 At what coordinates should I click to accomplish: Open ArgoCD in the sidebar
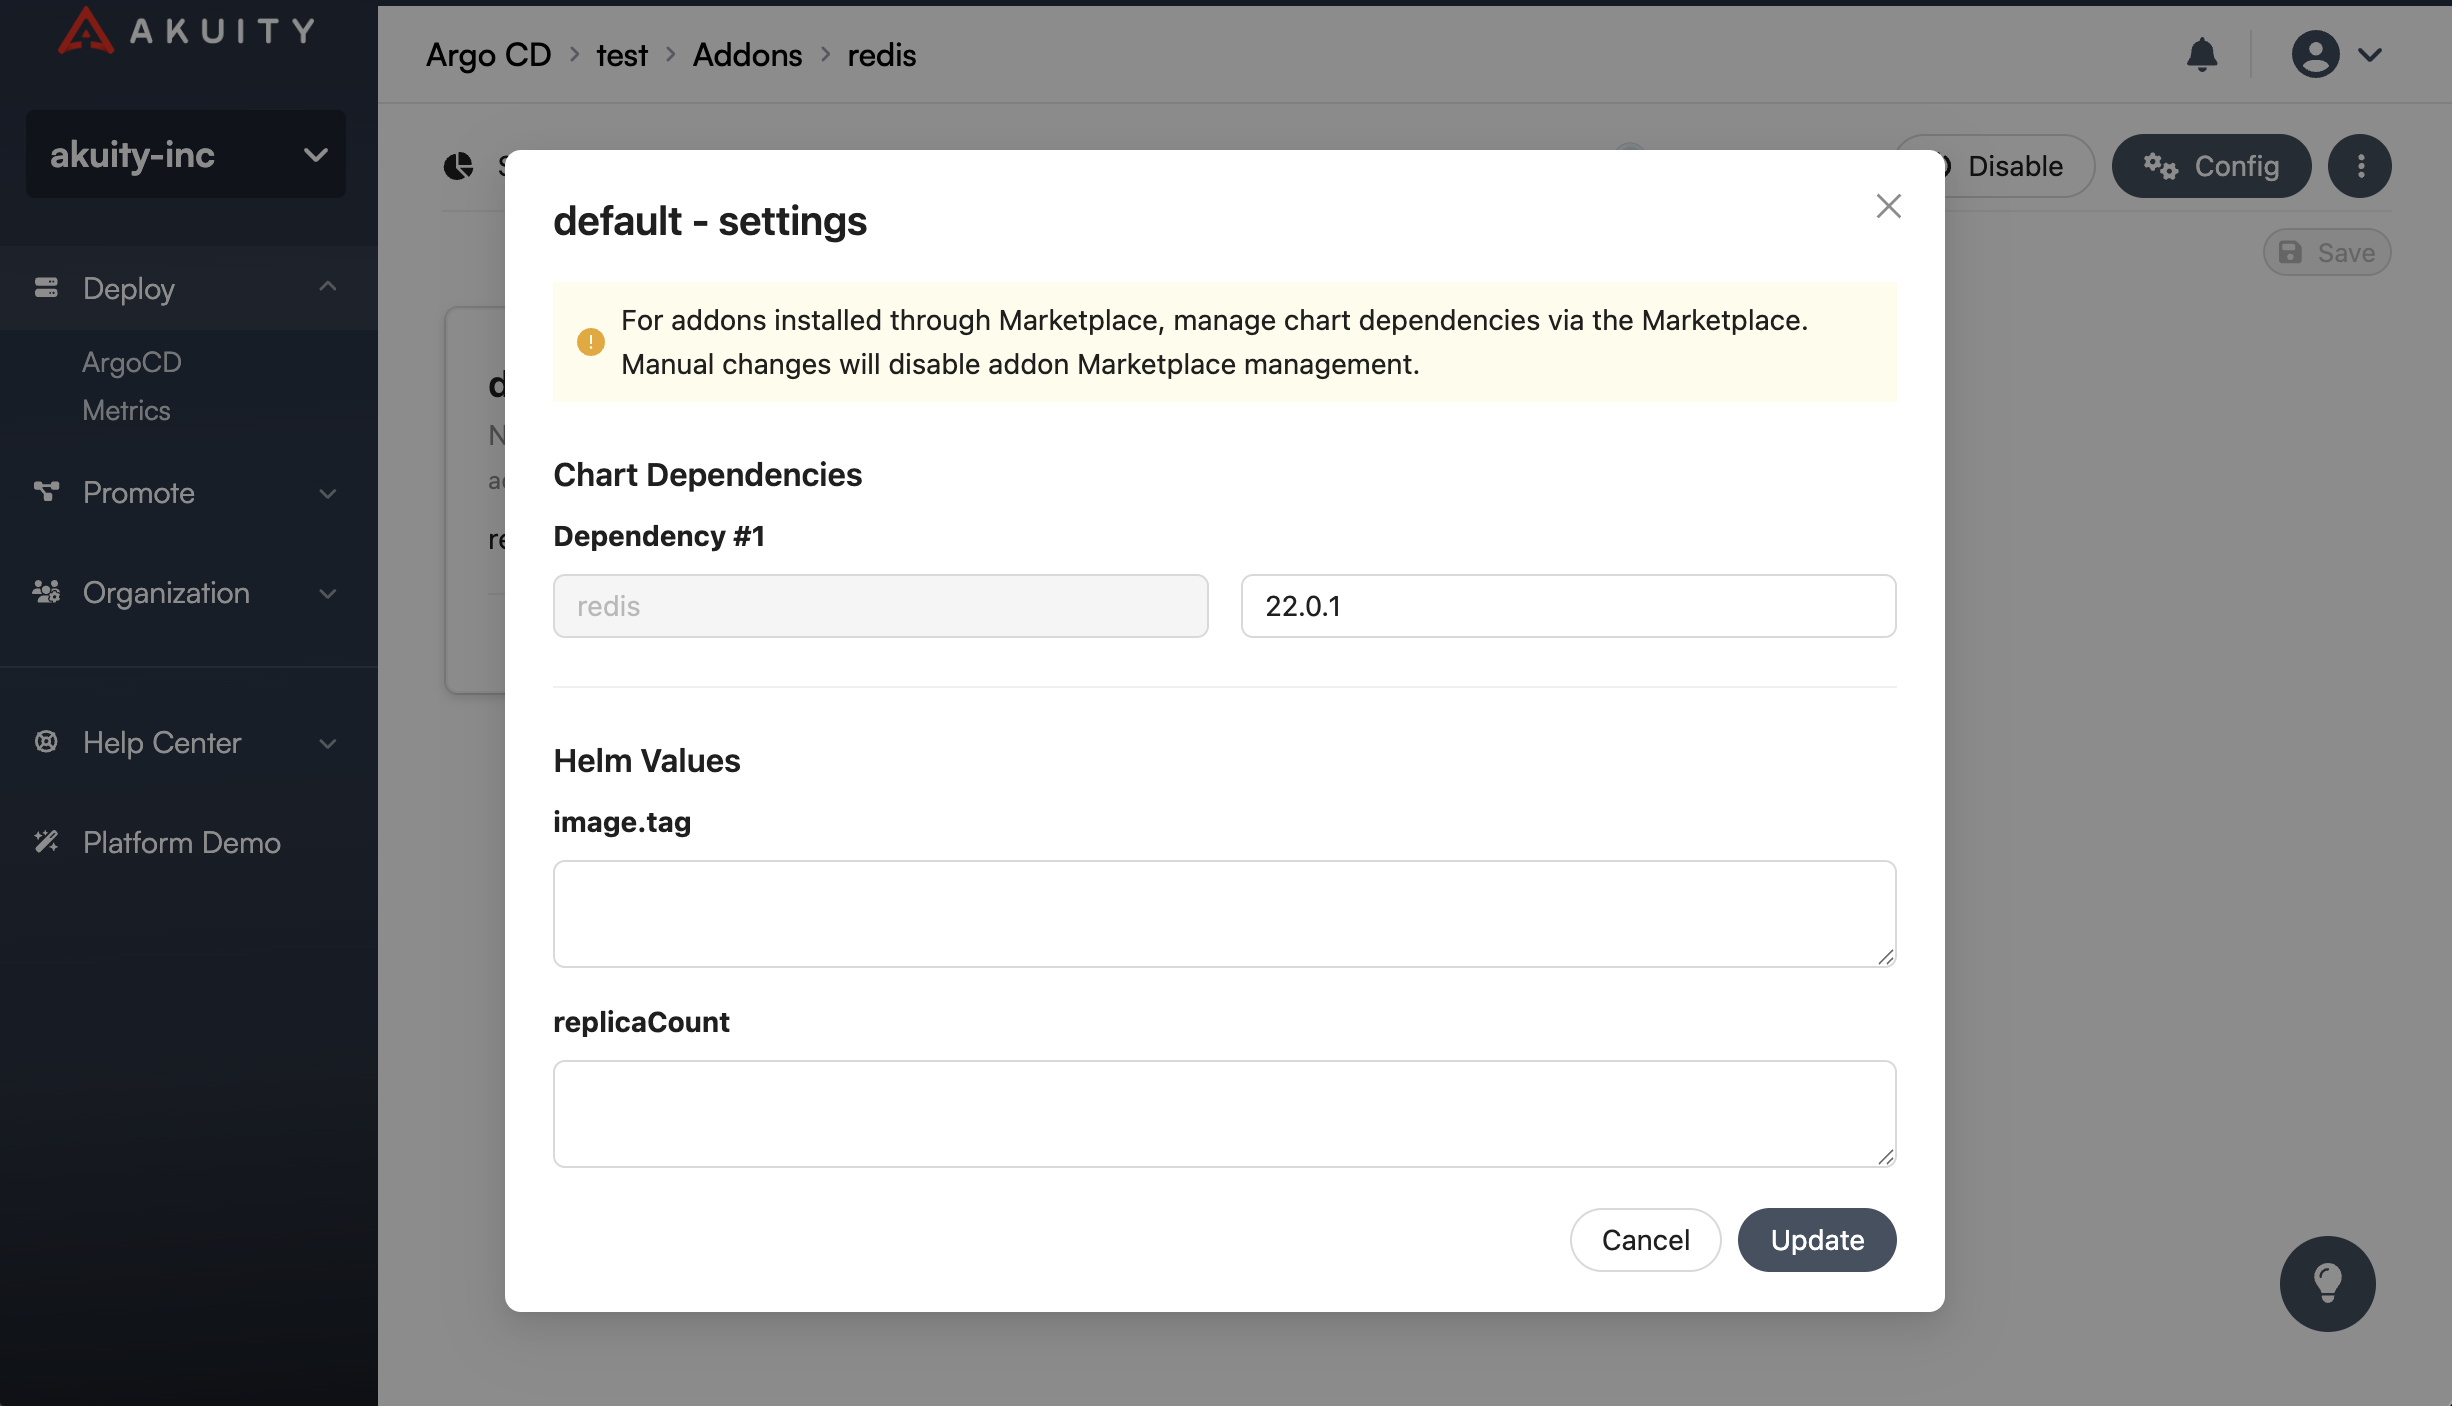pos(132,362)
